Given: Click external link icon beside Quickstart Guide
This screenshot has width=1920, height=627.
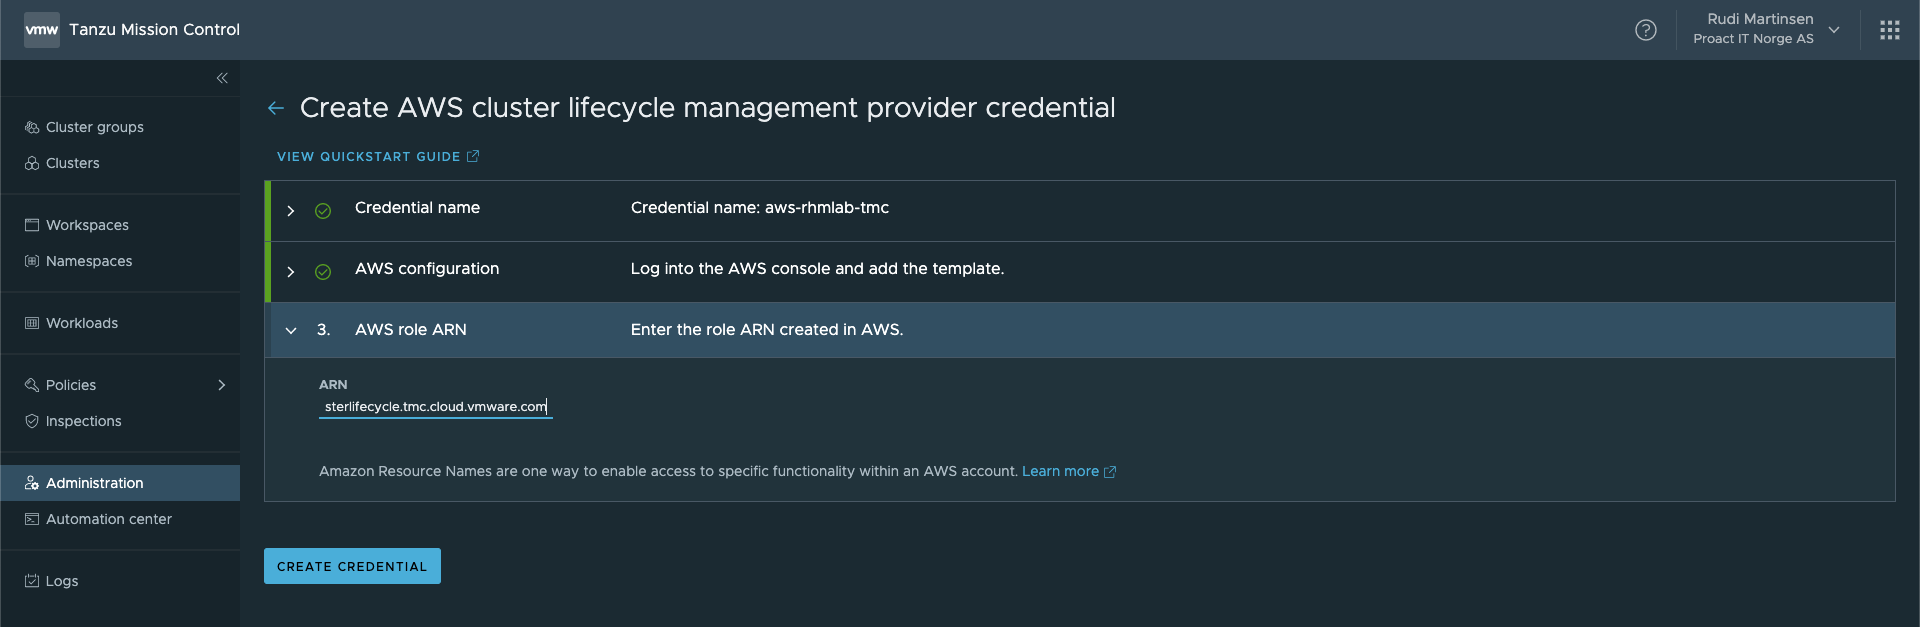Looking at the screenshot, I should [x=473, y=156].
